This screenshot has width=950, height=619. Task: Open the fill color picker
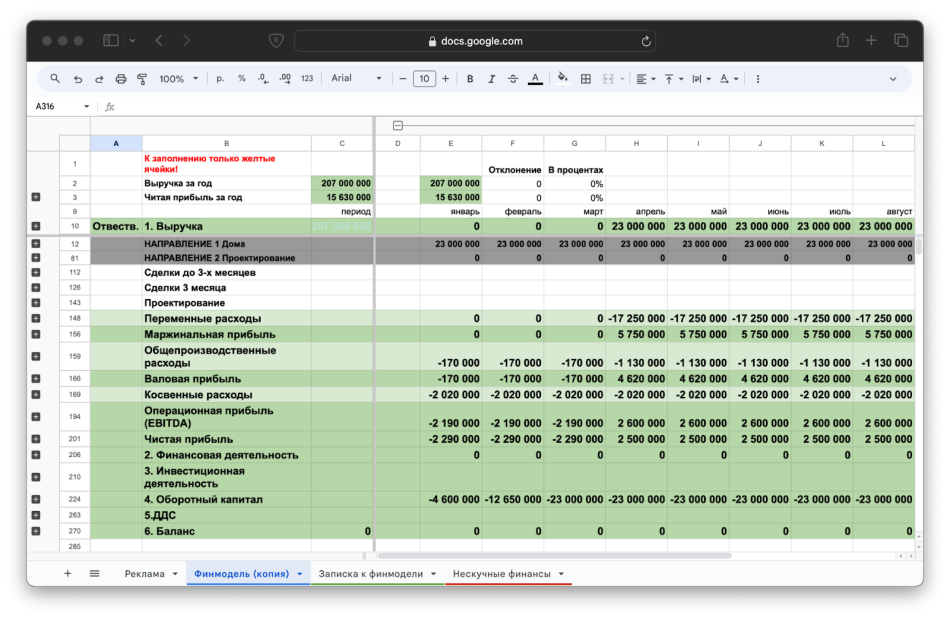[563, 79]
